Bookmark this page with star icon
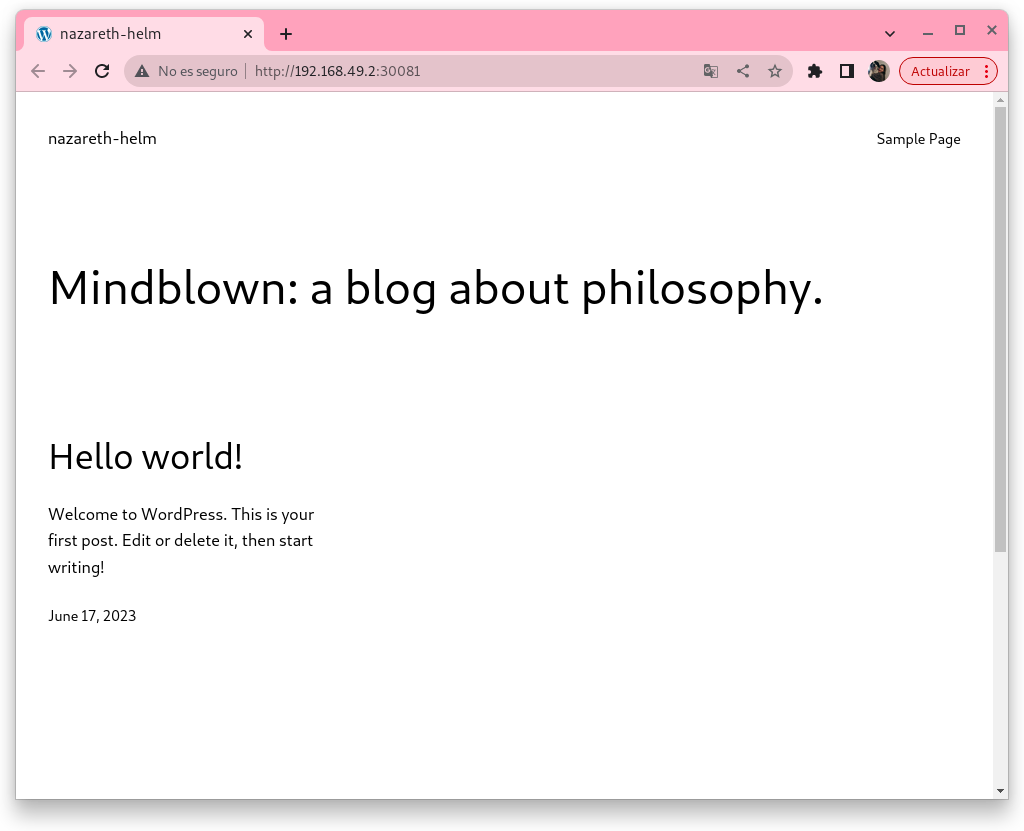Viewport: 1024px width, 831px height. tap(775, 71)
